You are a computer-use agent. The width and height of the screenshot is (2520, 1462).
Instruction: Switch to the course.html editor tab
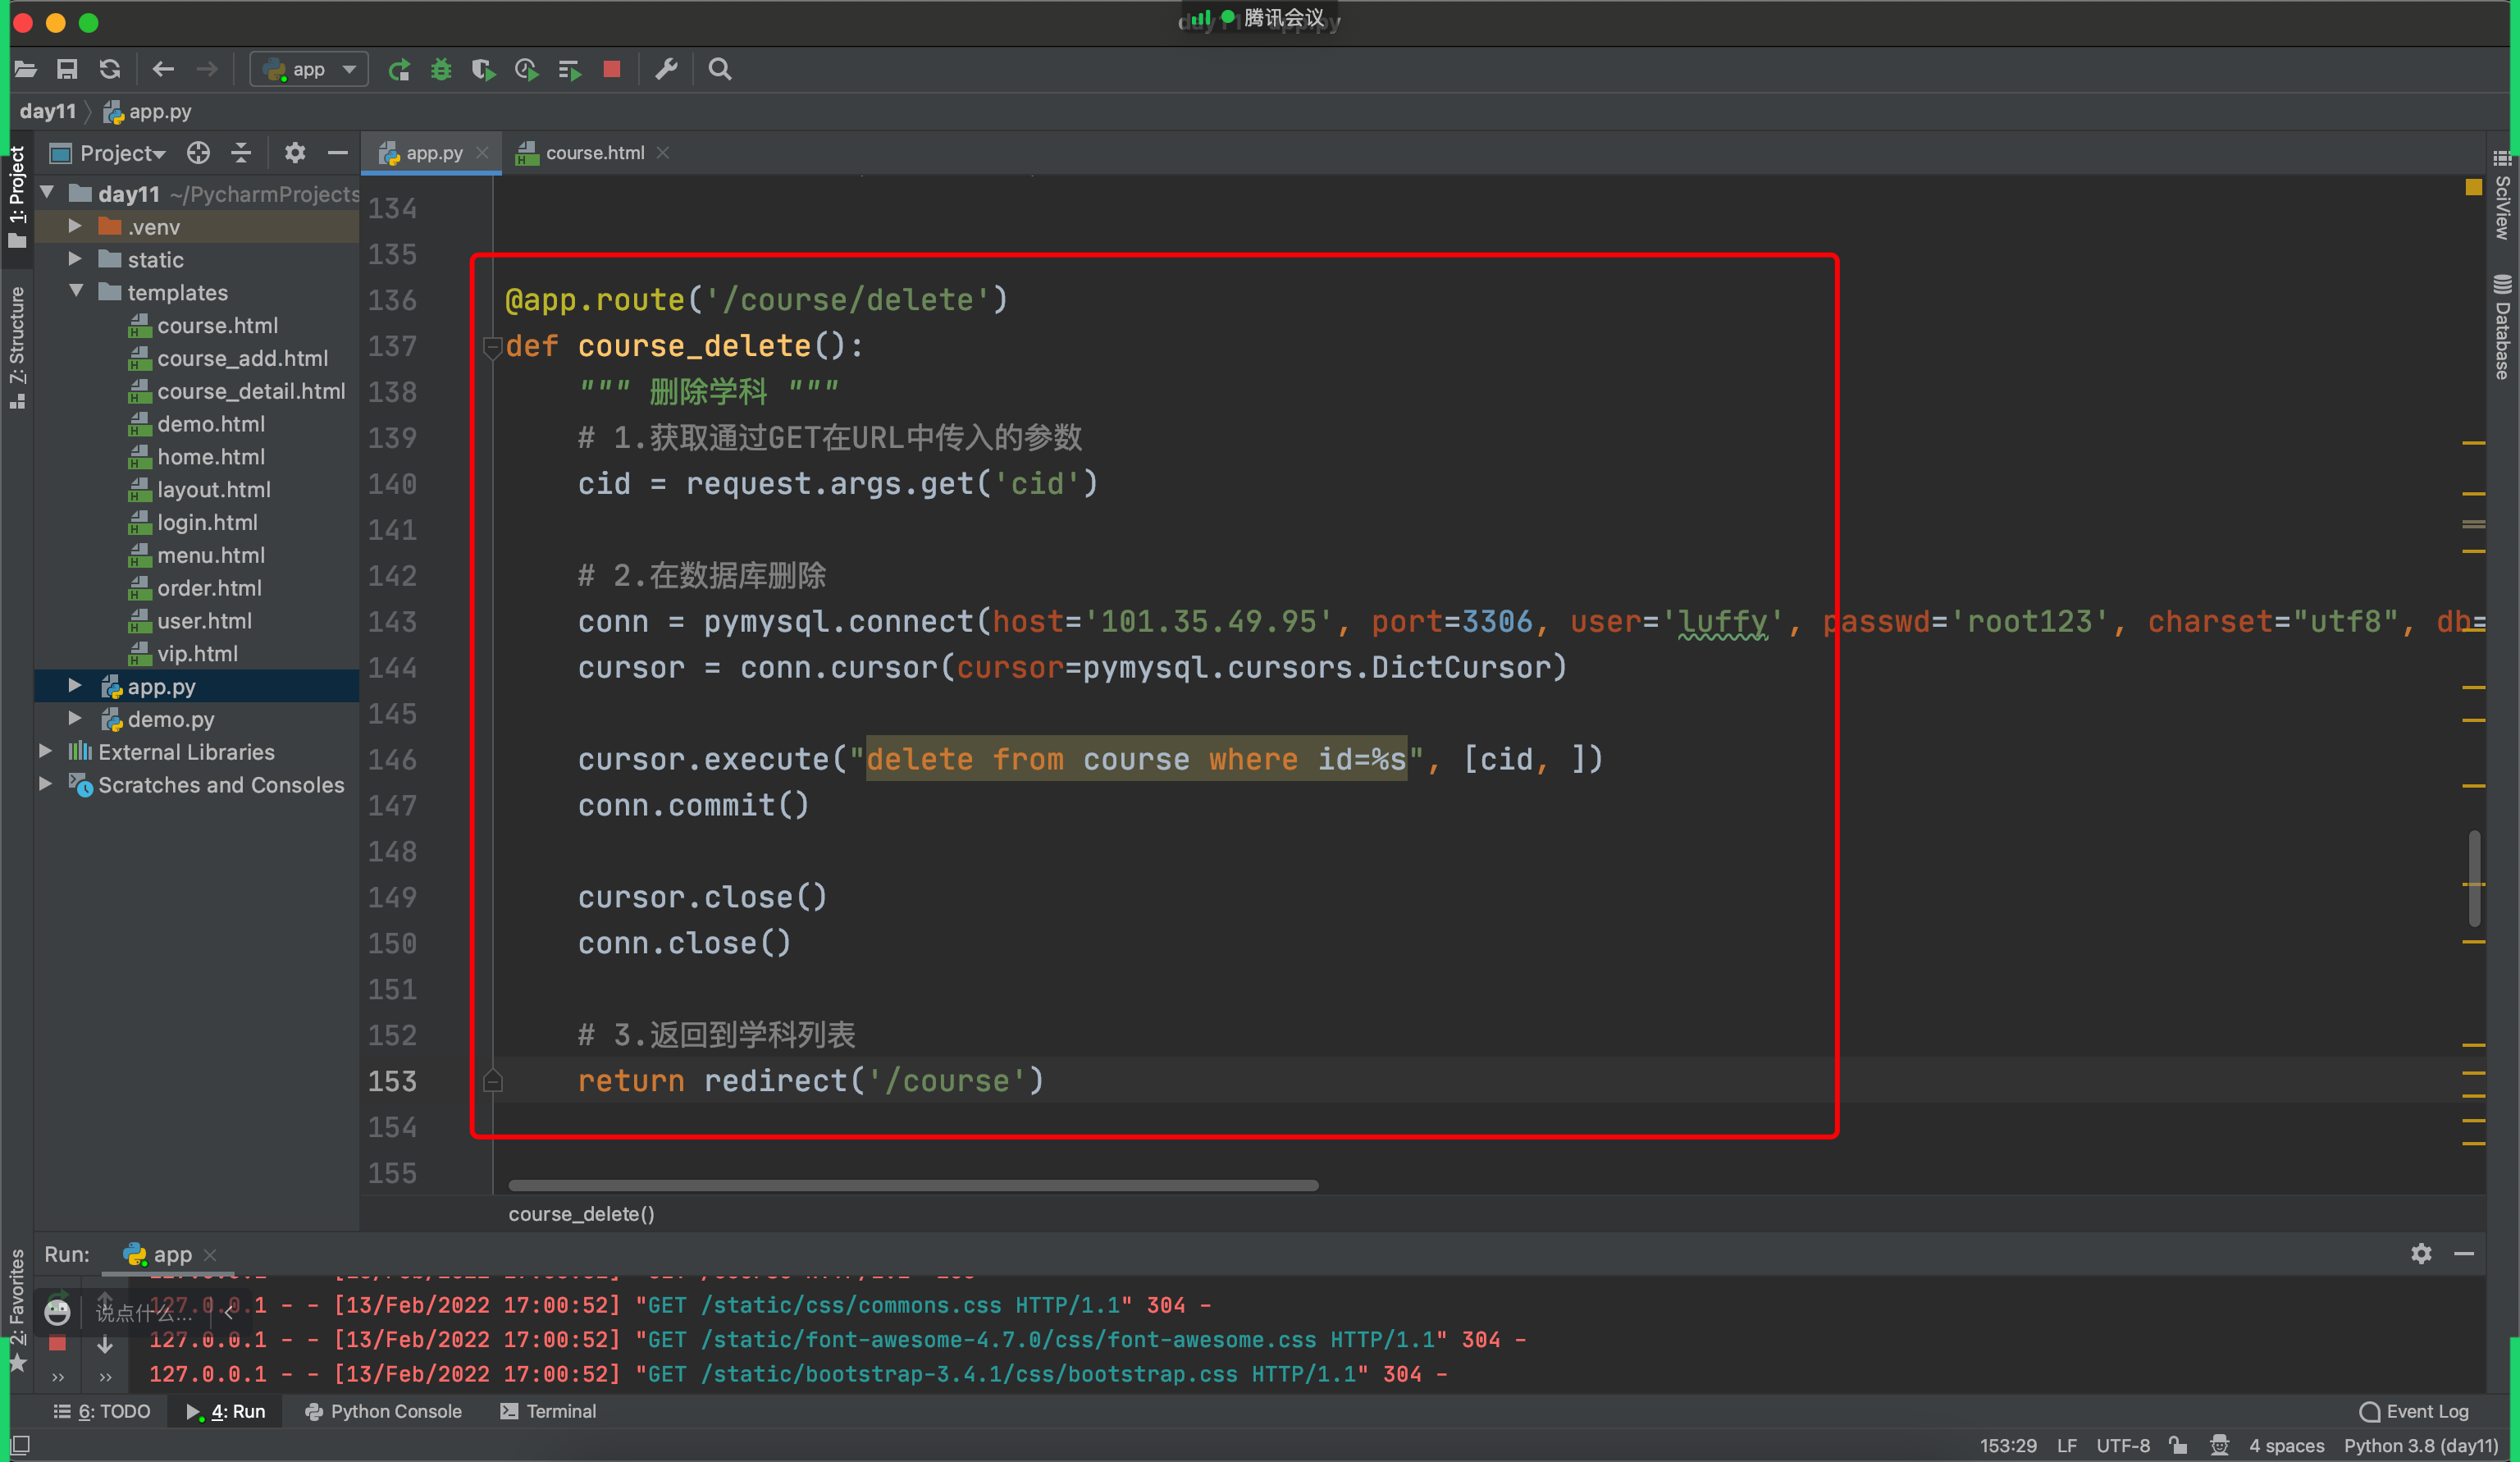[594, 153]
